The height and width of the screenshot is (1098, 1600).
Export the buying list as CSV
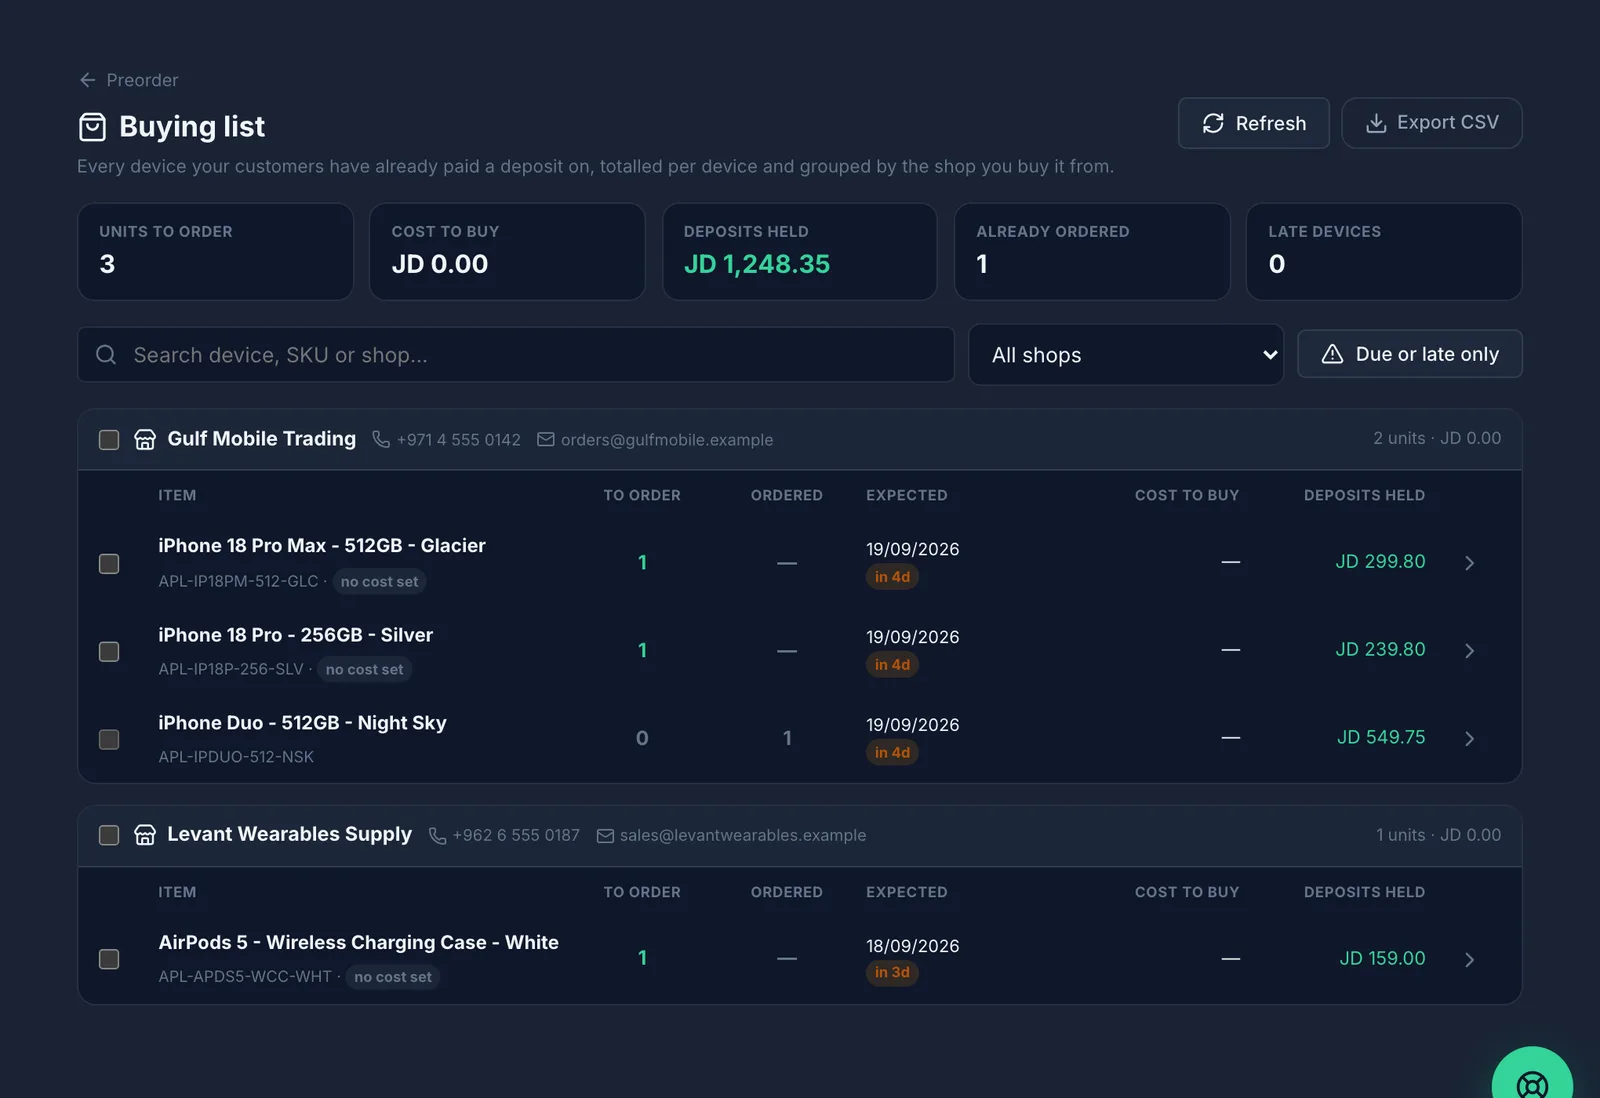[1432, 123]
